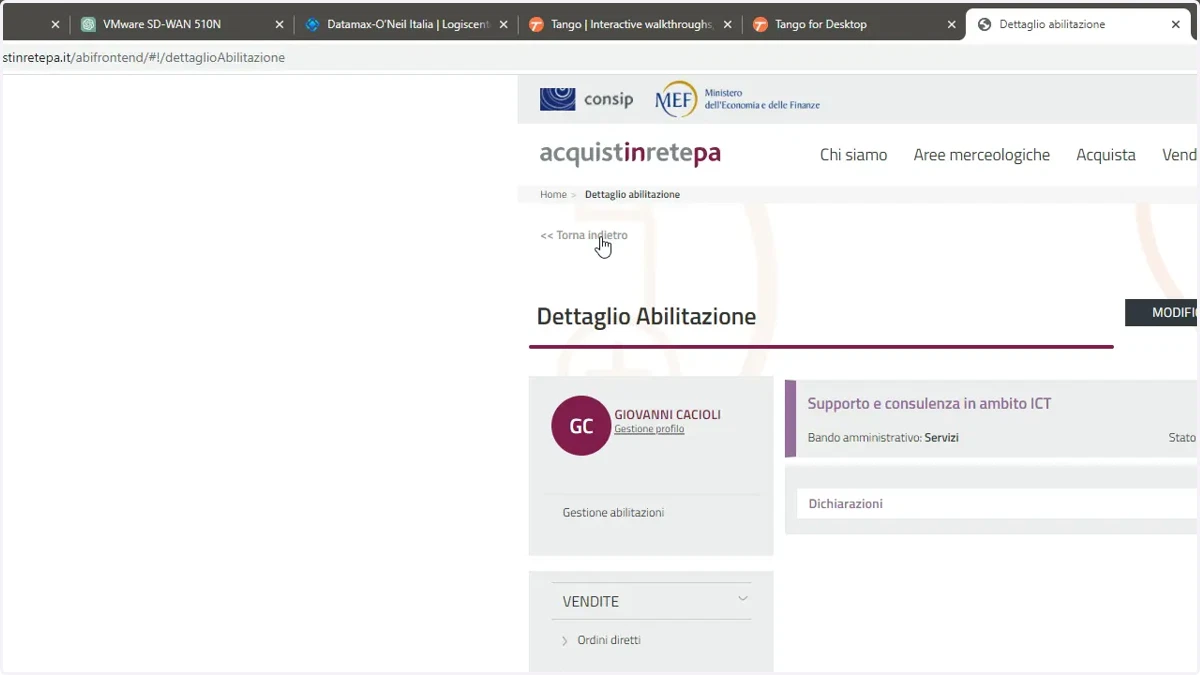Click the Tango Interactive walkthroughs tab favicon
The height and width of the screenshot is (675, 1200).
point(536,24)
